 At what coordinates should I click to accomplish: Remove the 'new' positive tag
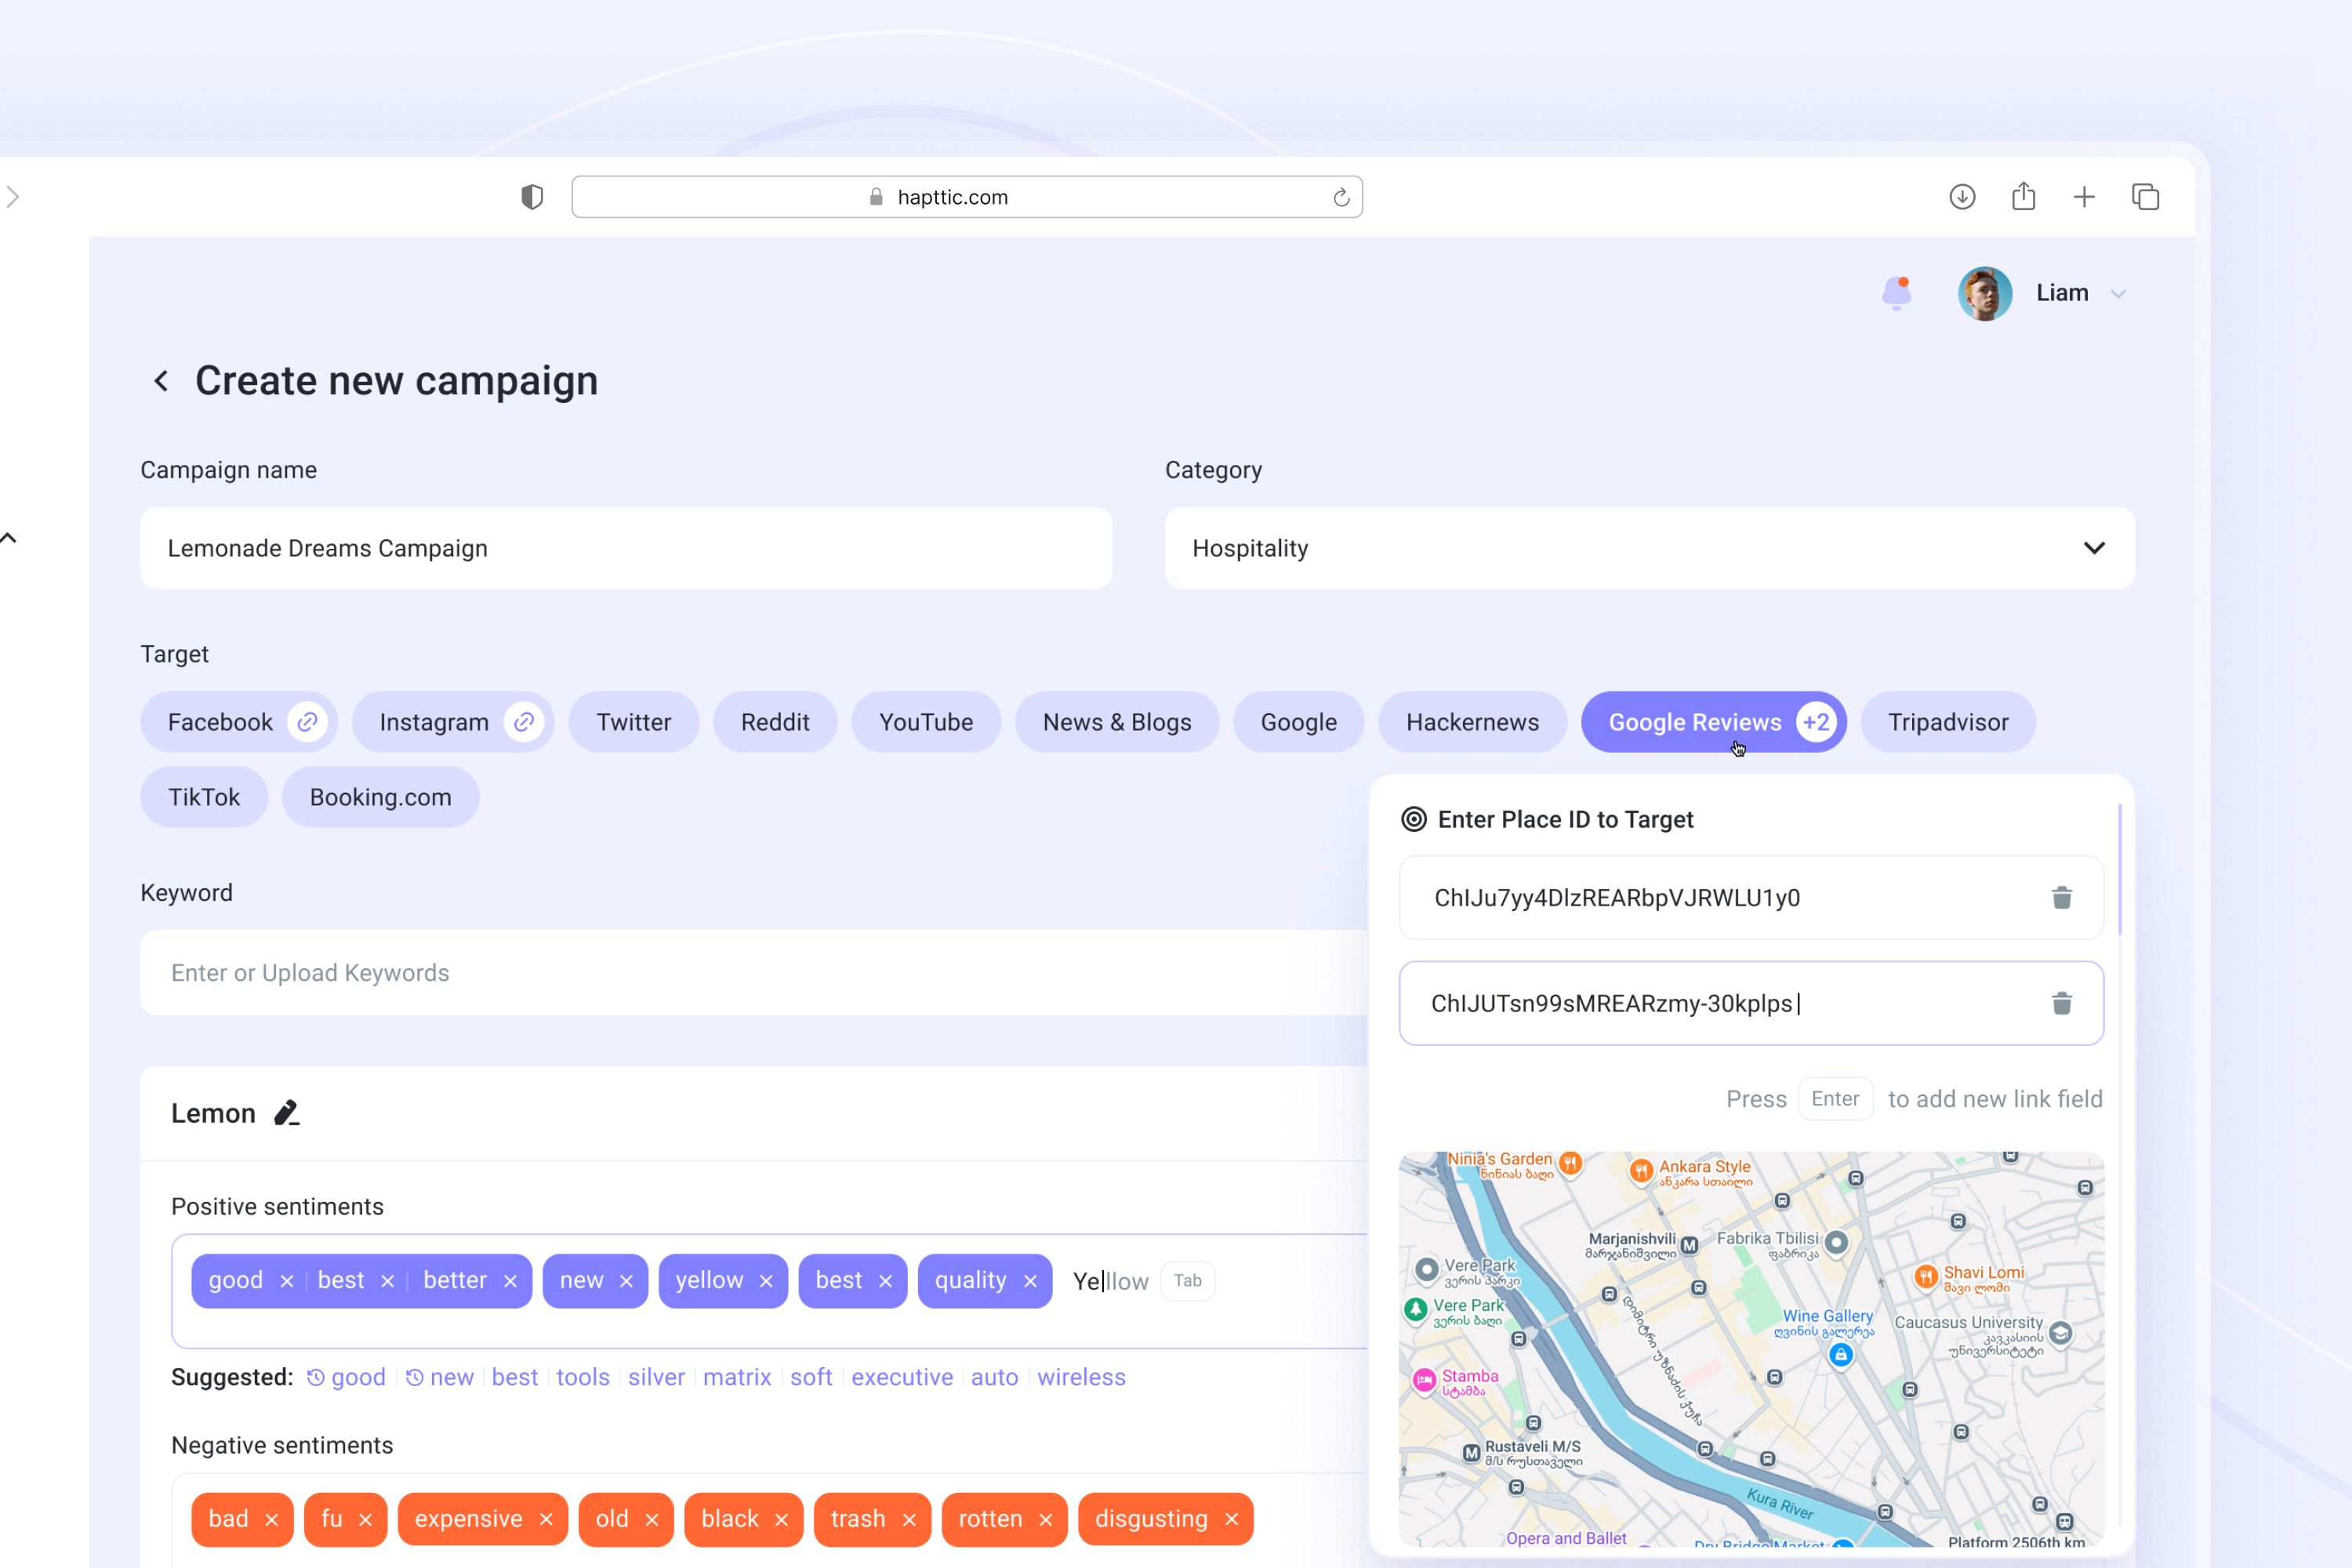point(626,1281)
